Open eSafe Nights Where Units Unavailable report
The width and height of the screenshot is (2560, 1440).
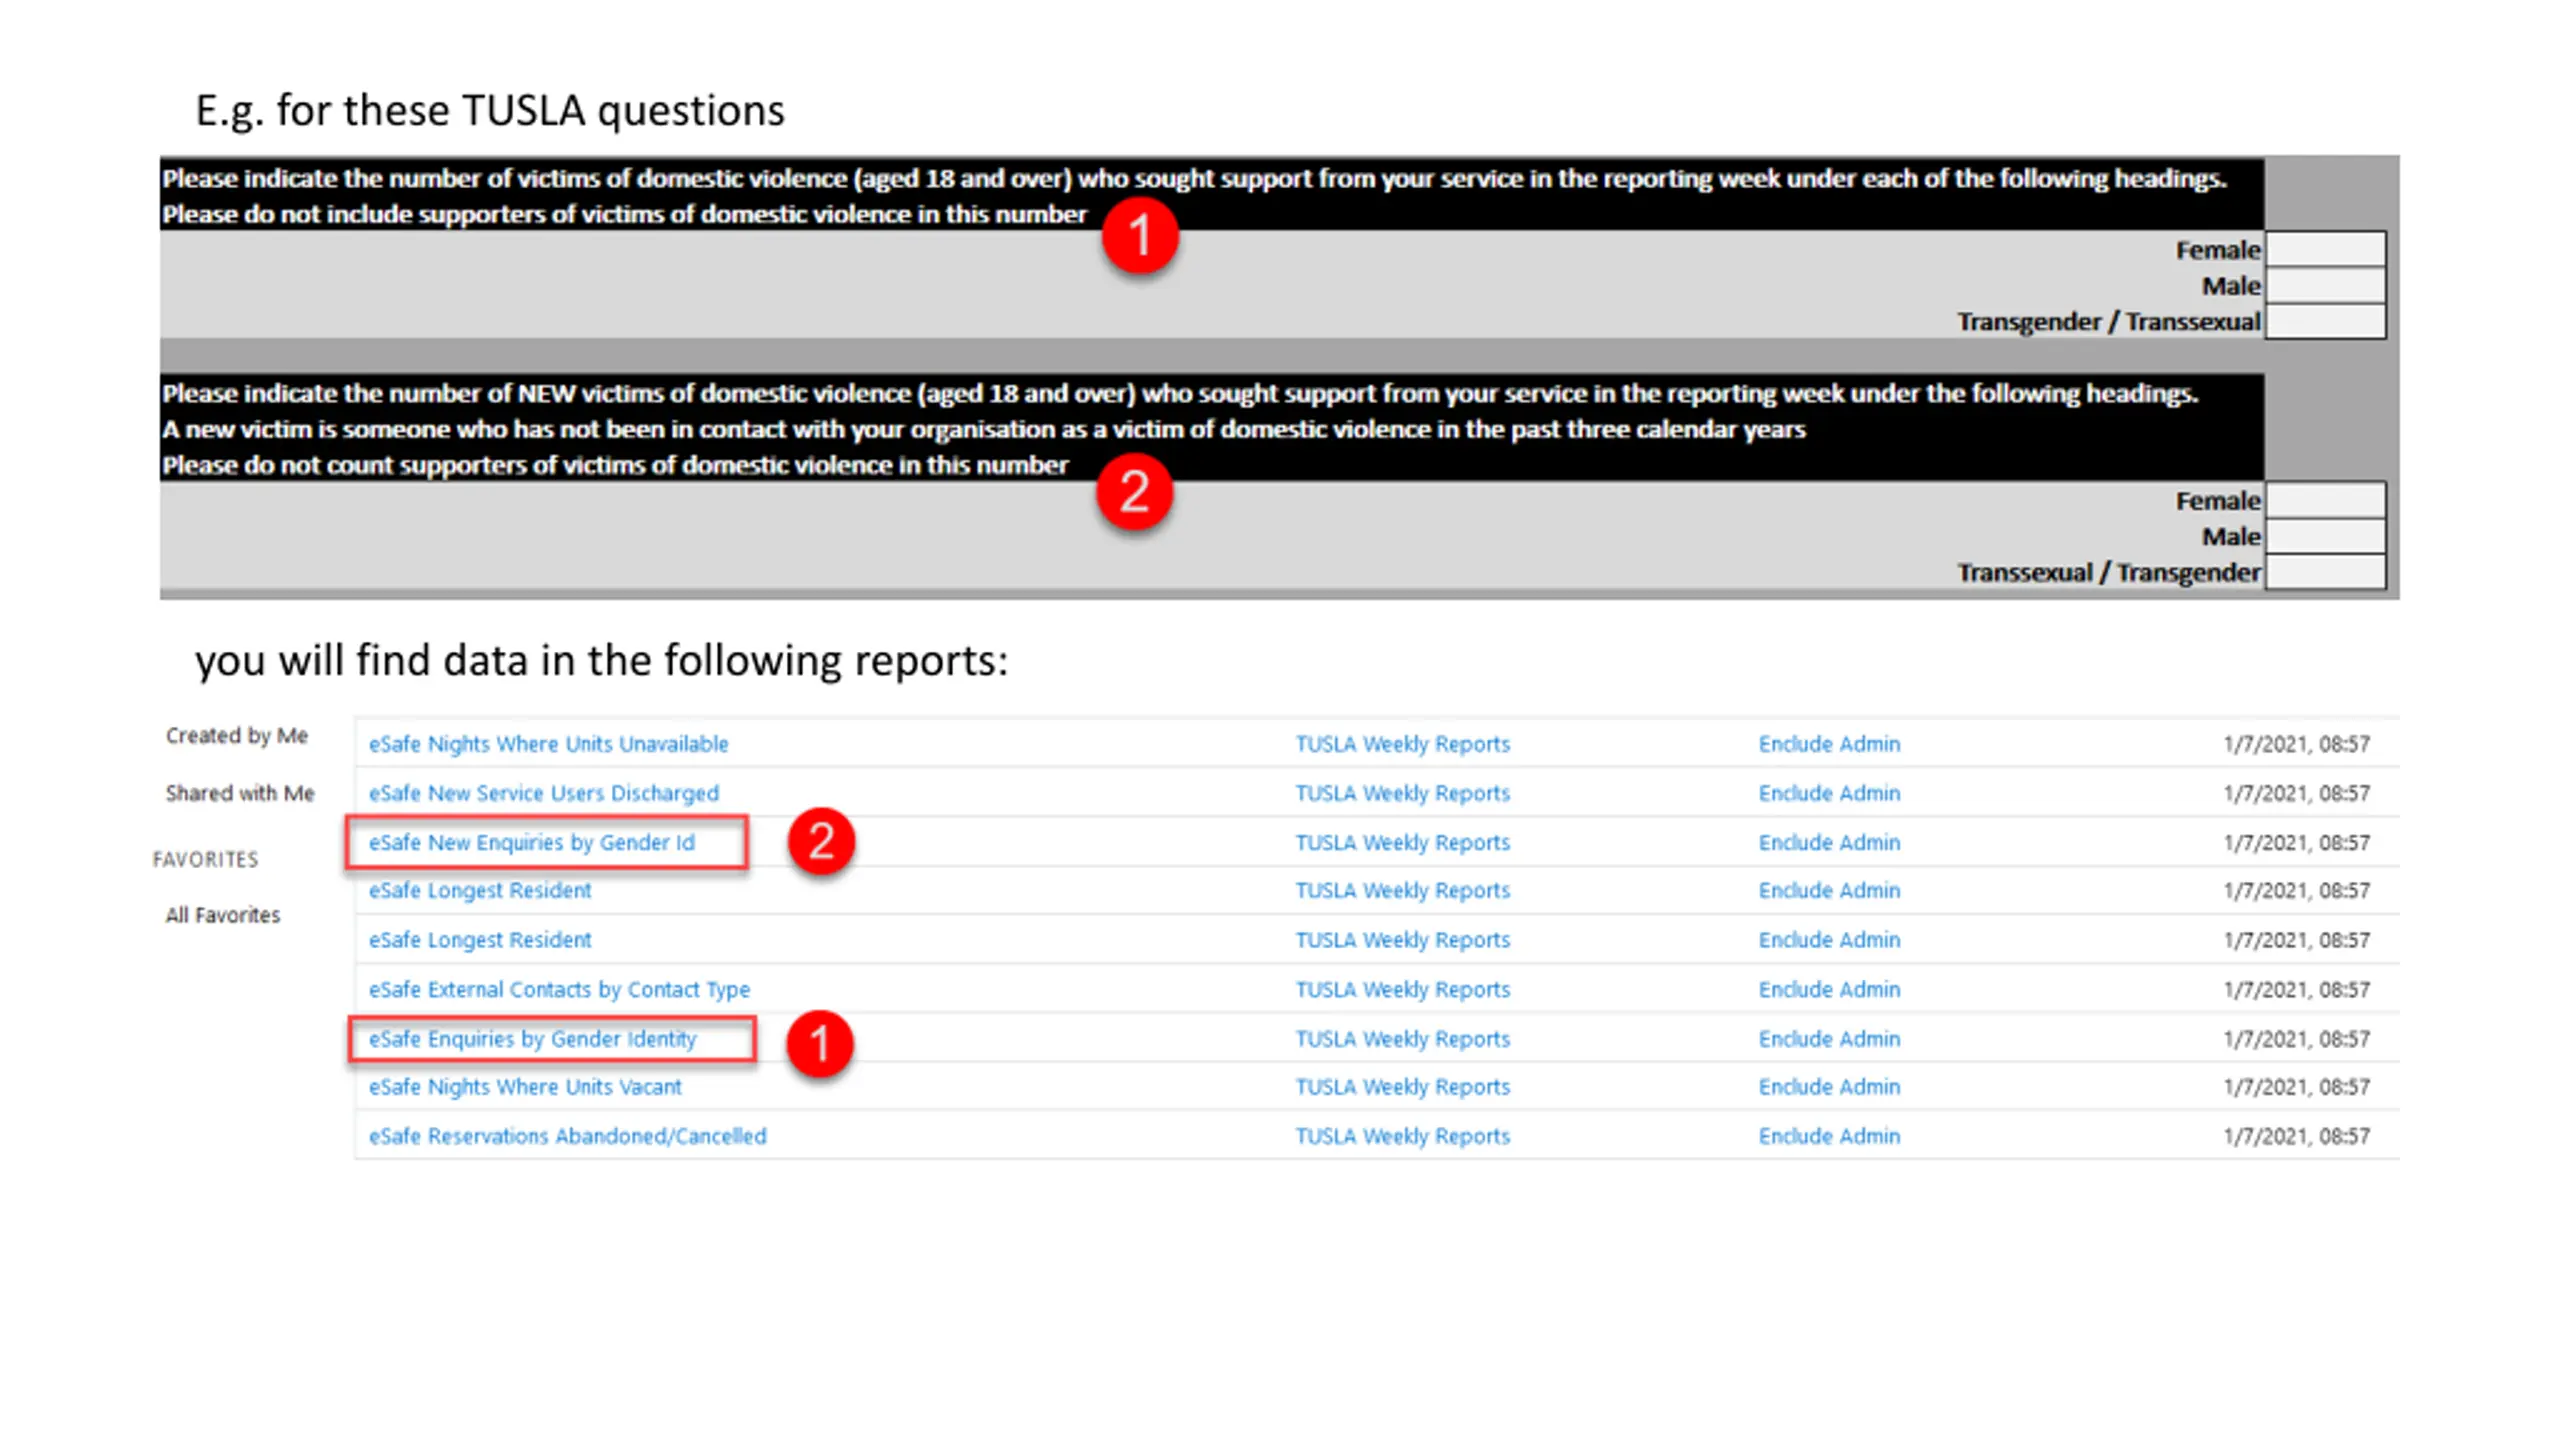click(x=548, y=744)
